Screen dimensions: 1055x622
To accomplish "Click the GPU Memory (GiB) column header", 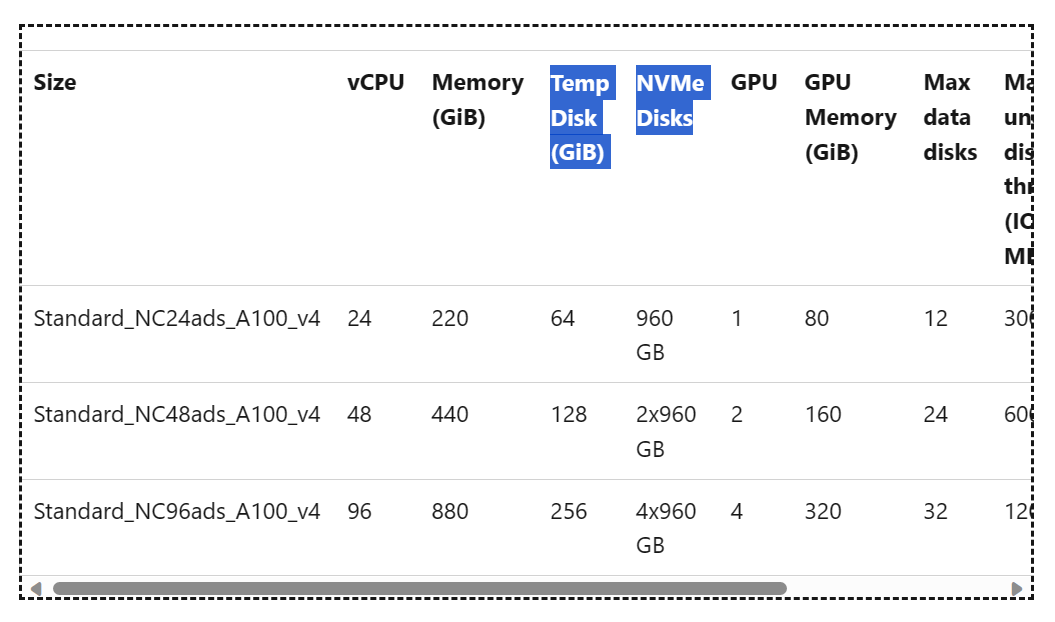I will pos(849,117).
